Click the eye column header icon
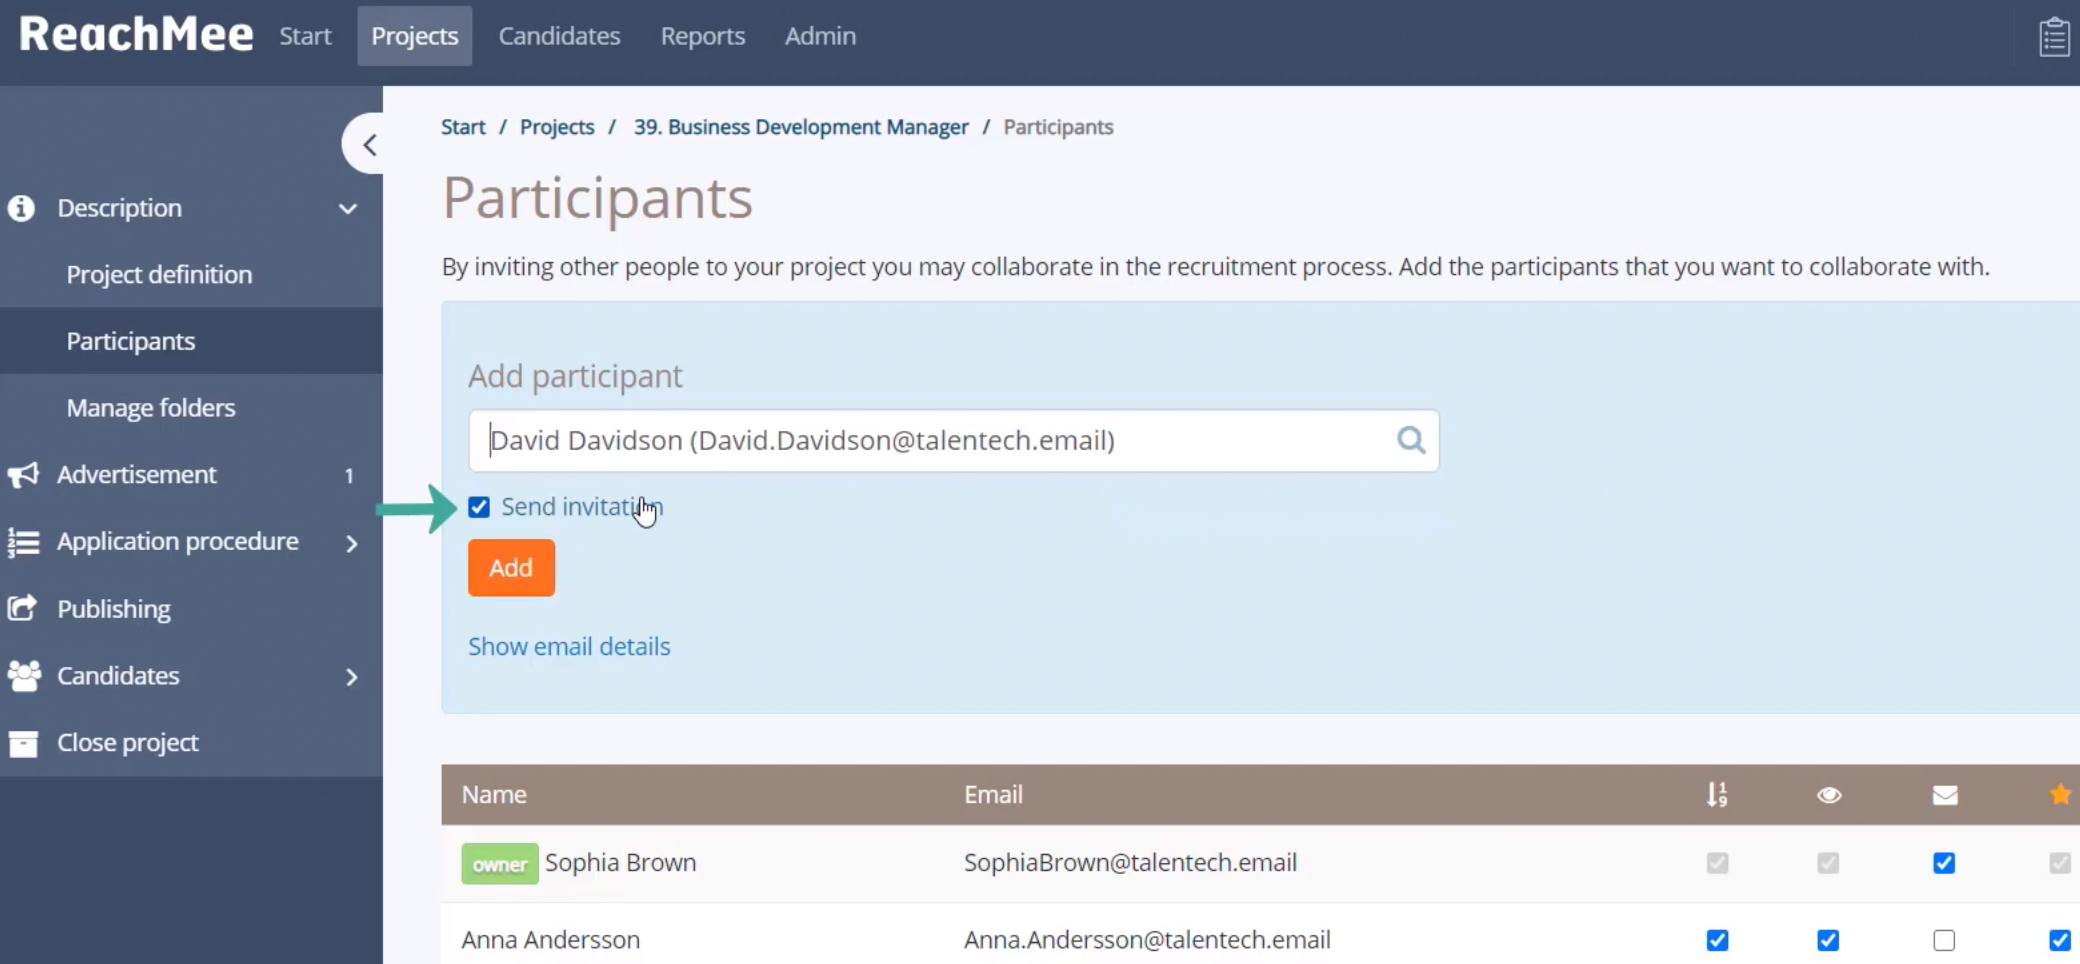2080x964 pixels. [x=1829, y=795]
